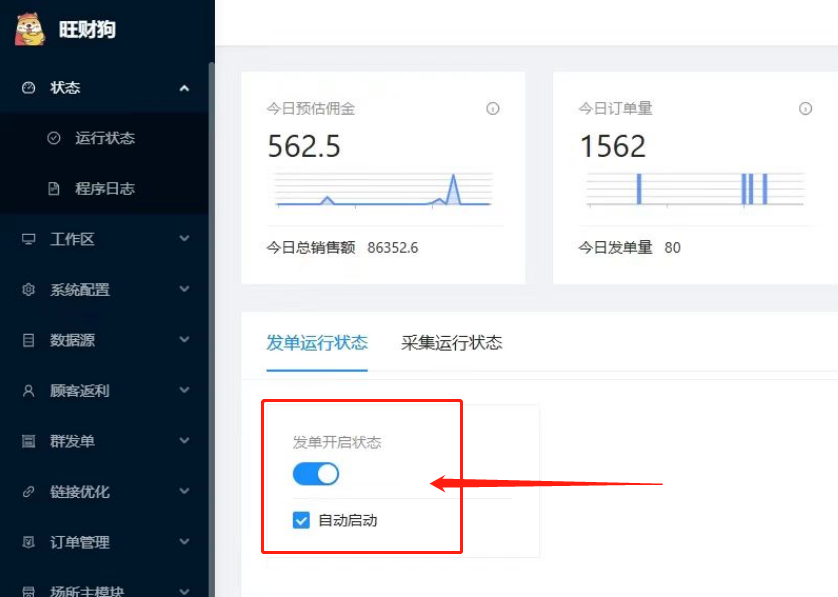Click the info icon beside 今日订单量
This screenshot has height=597, width=838.
click(805, 109)
